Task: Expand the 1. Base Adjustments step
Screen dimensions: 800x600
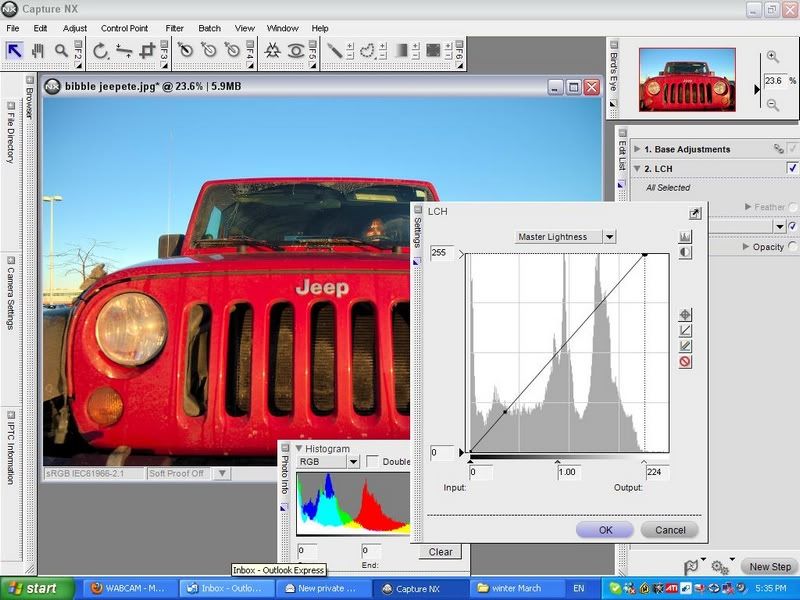Action: 636,149
